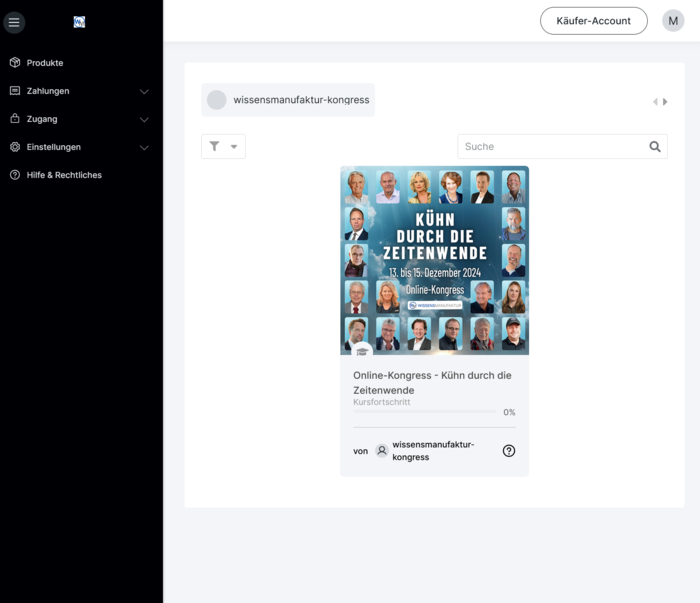
Task: Click the Zugang lock icon
Action: [15, 119]
